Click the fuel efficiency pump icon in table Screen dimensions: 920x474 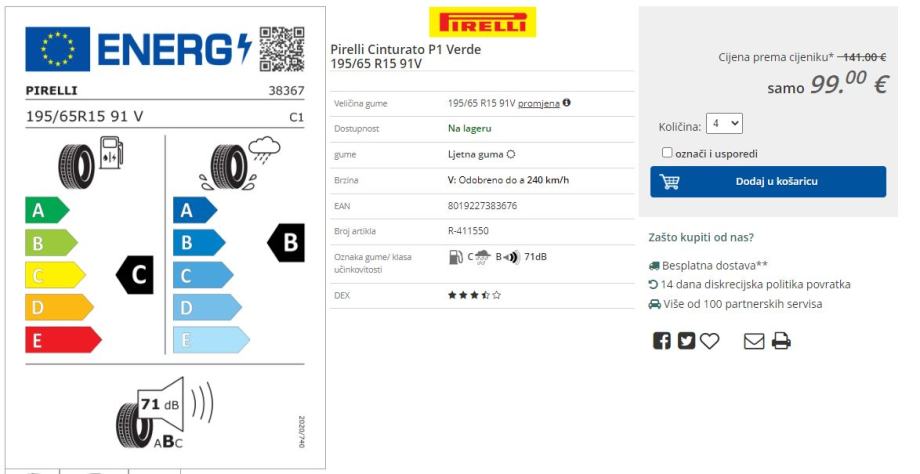point(455,257)
